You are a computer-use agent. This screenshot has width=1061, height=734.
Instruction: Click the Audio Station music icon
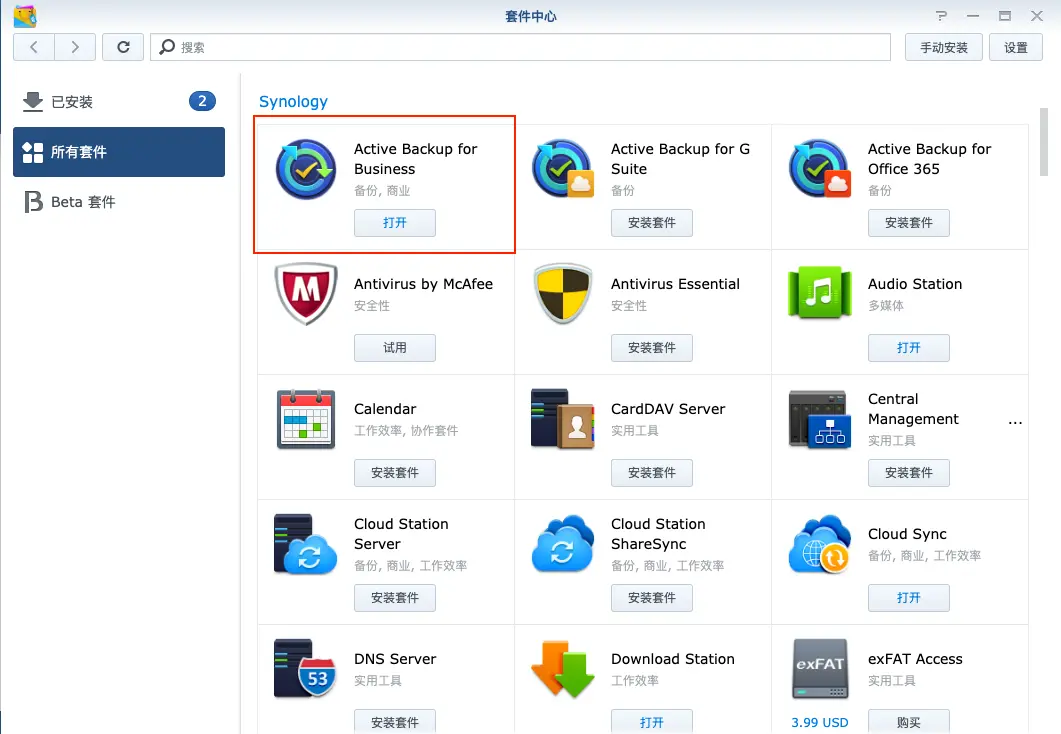tap(820, 292)
